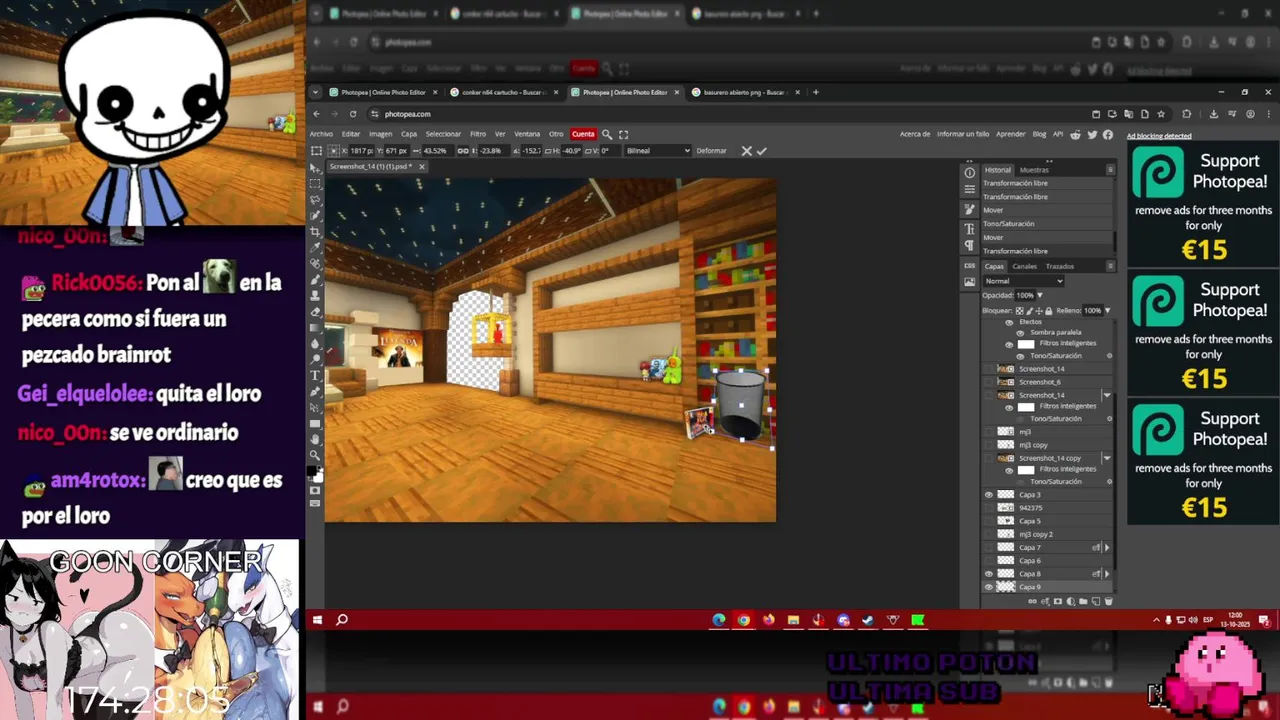Show the Capa 7 layer
The image size is (1280, 720).
click(989, 548)
